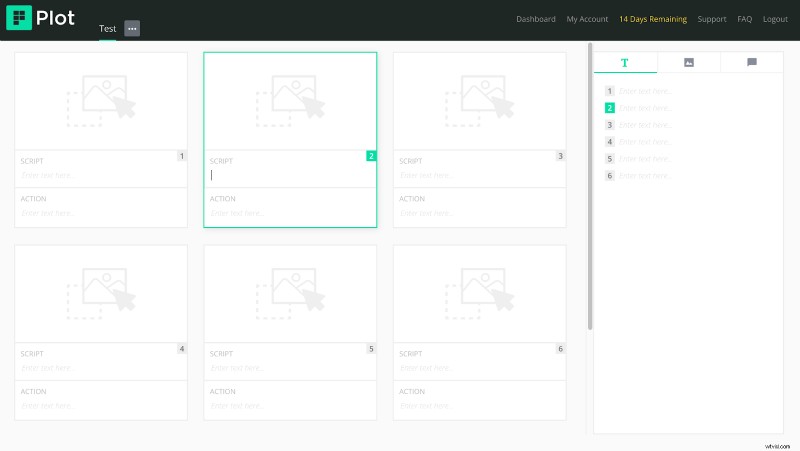This screenshot has height=451, width=800.
Task: Click image placeholder icon in scene 3
Action: tap(479, 101)
